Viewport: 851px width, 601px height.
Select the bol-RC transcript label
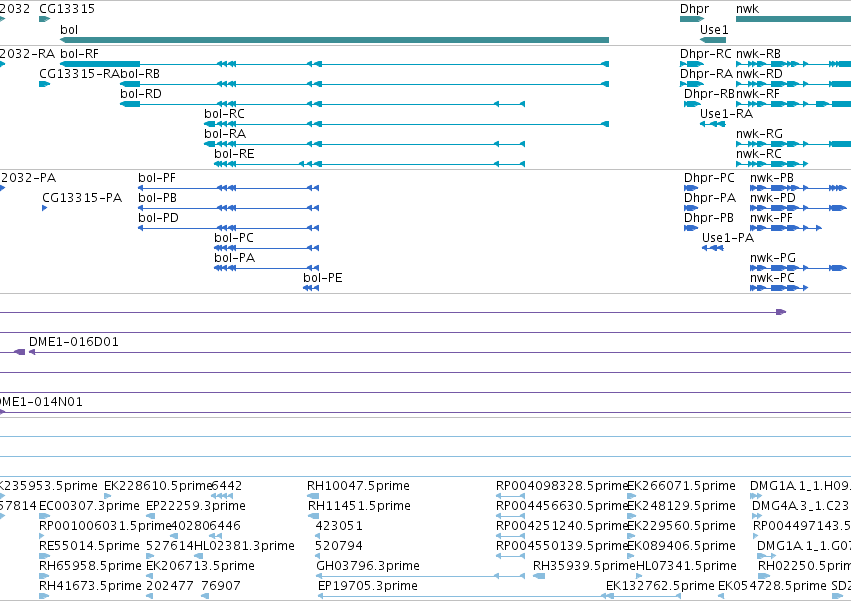224,114
